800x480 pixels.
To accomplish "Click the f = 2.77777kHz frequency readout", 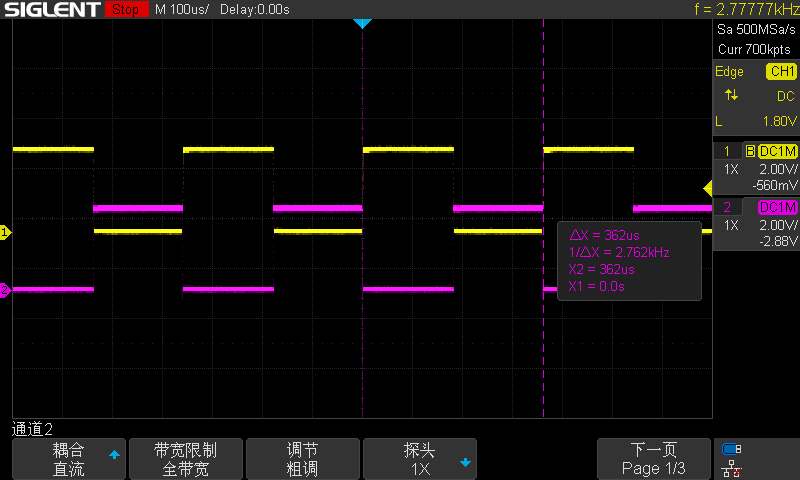I will click(746, 9).
